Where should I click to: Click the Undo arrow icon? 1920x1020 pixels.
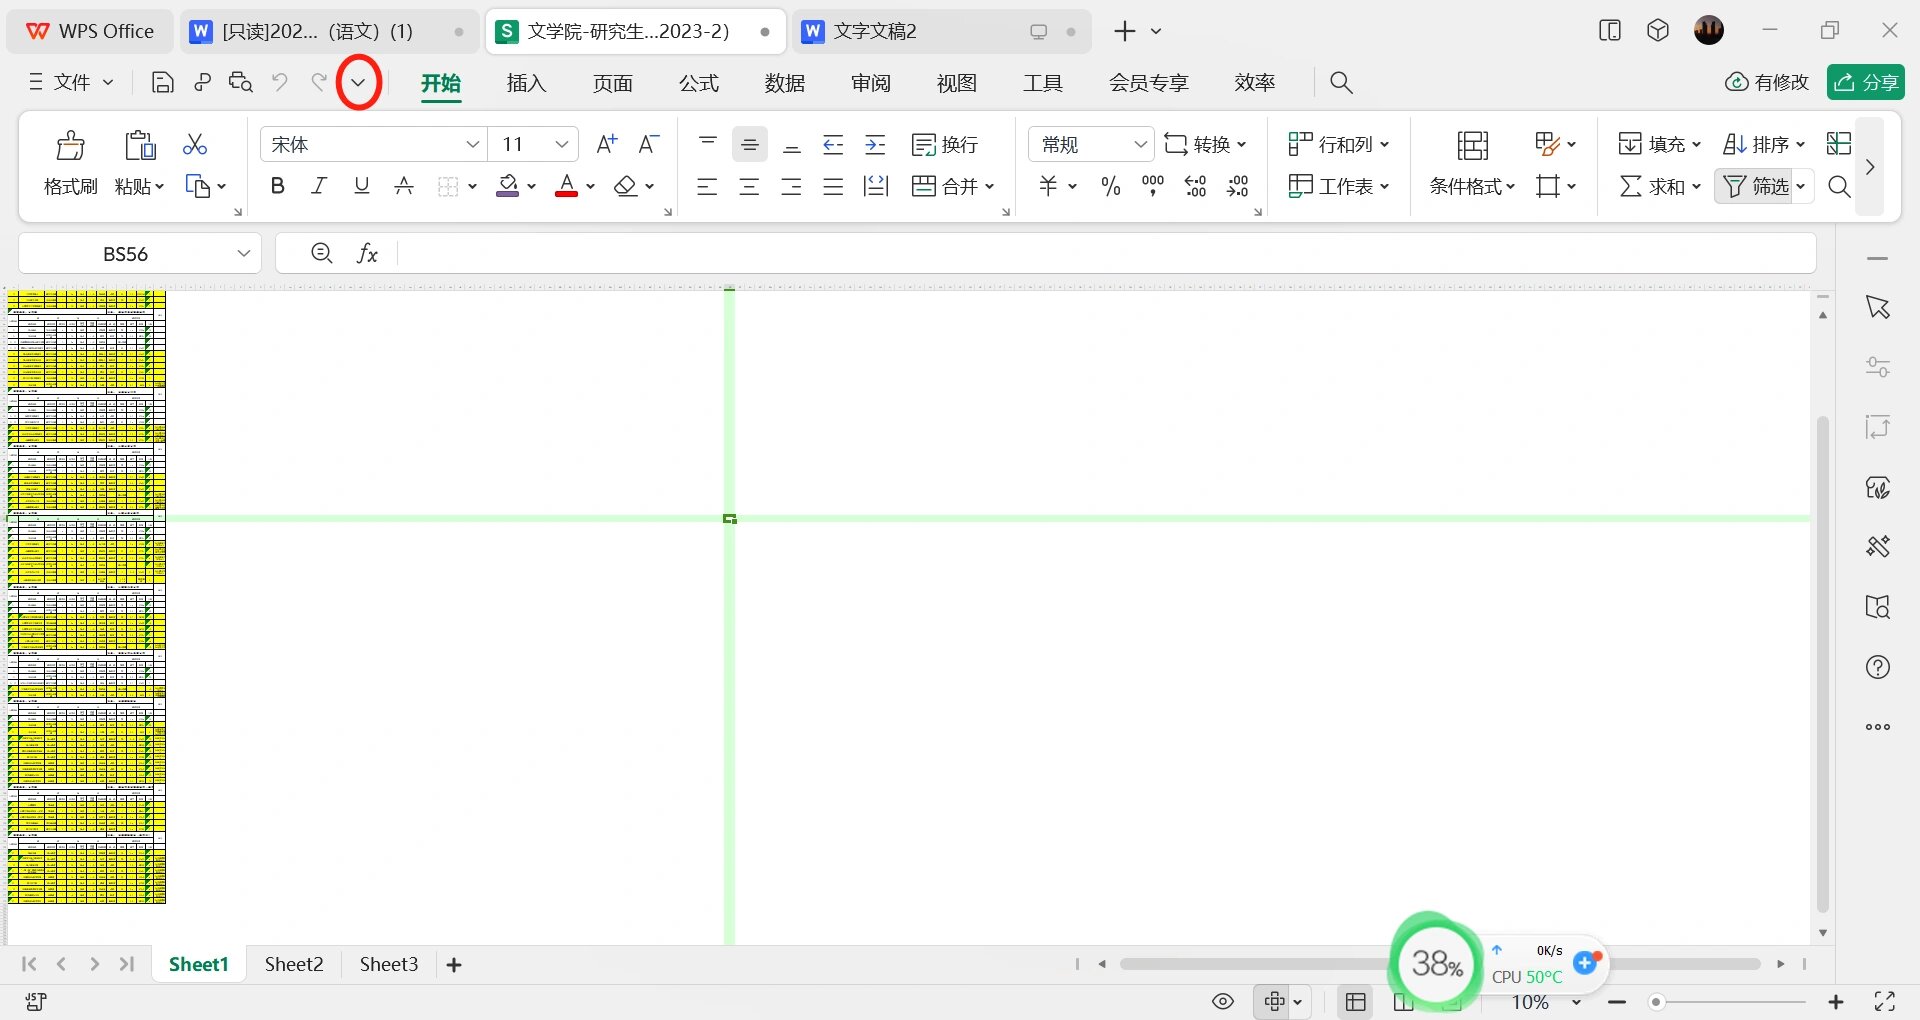tap(280, 83)
